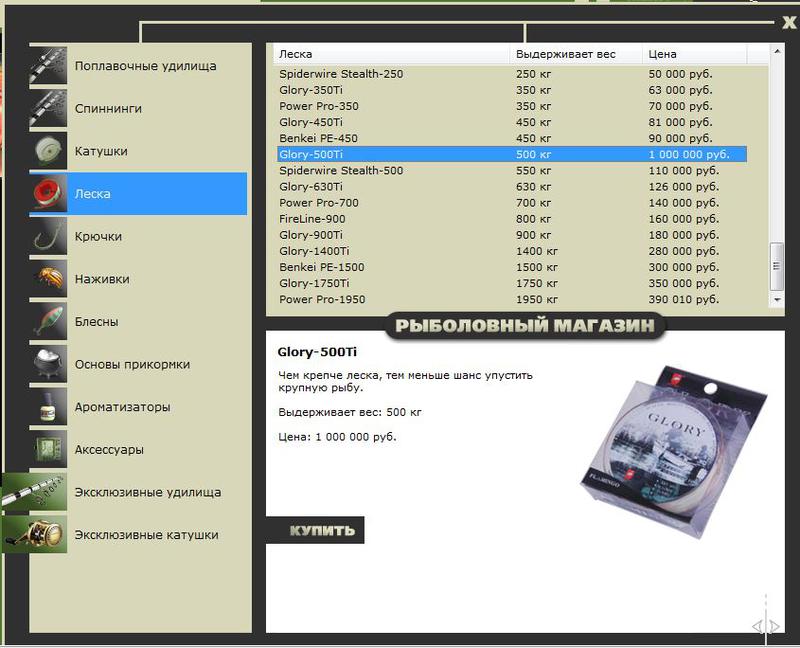Viewport: 800px width, 648px height.
Task: Select Glory-450Ti row
Action: [512, 122]
